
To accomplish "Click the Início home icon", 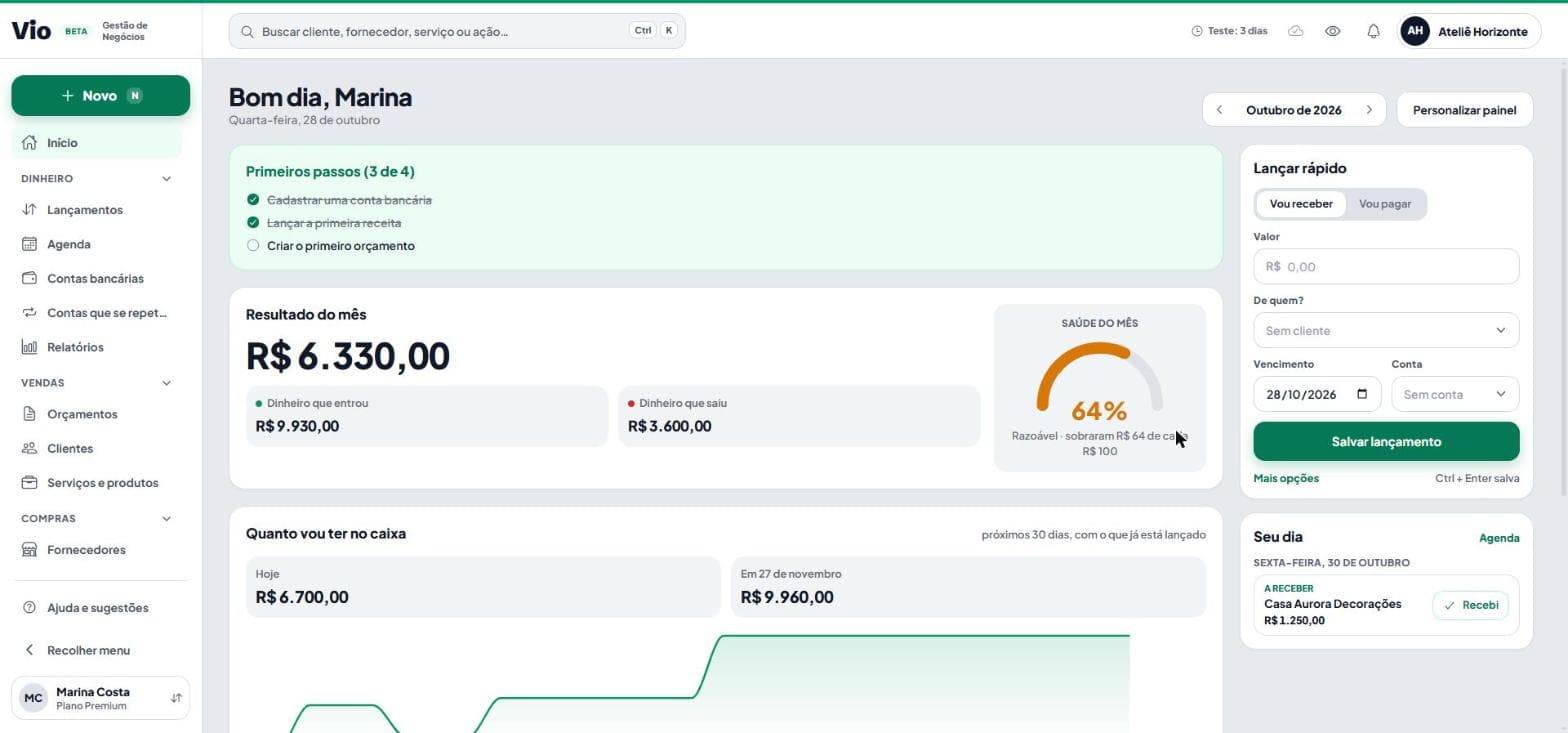I will point(29,142).
